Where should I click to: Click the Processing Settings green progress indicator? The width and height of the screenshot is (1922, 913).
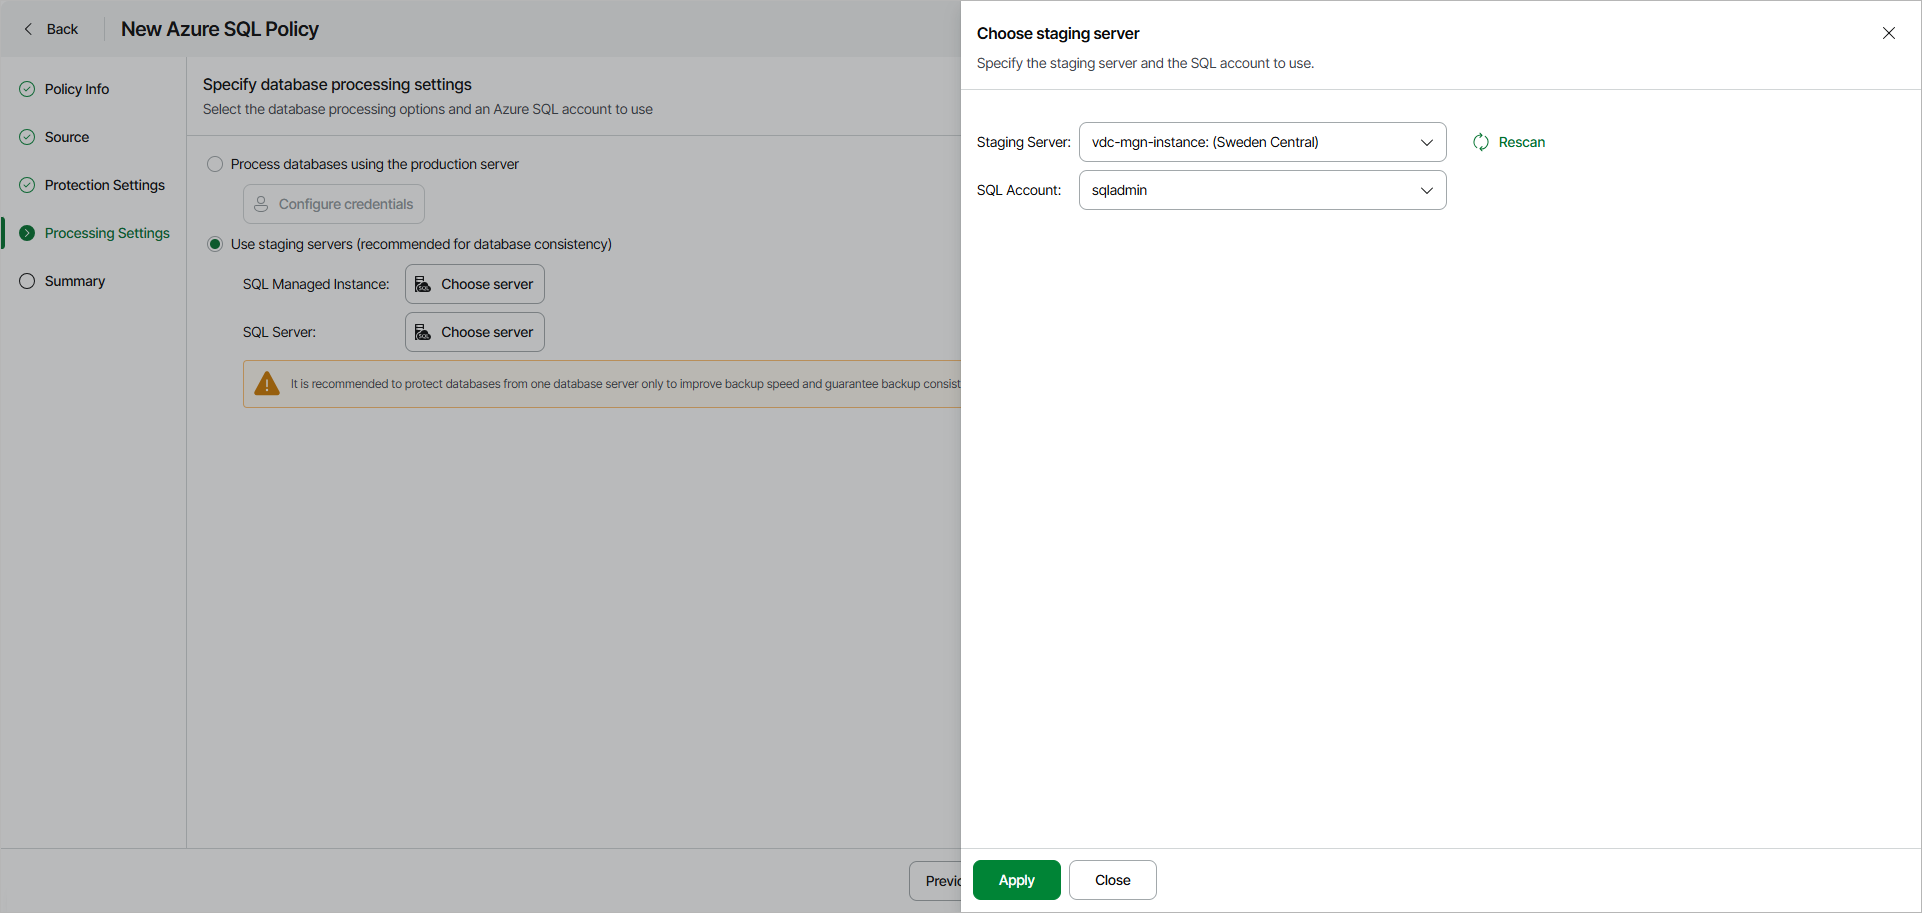pyautogui.click(x=26, y=232)
